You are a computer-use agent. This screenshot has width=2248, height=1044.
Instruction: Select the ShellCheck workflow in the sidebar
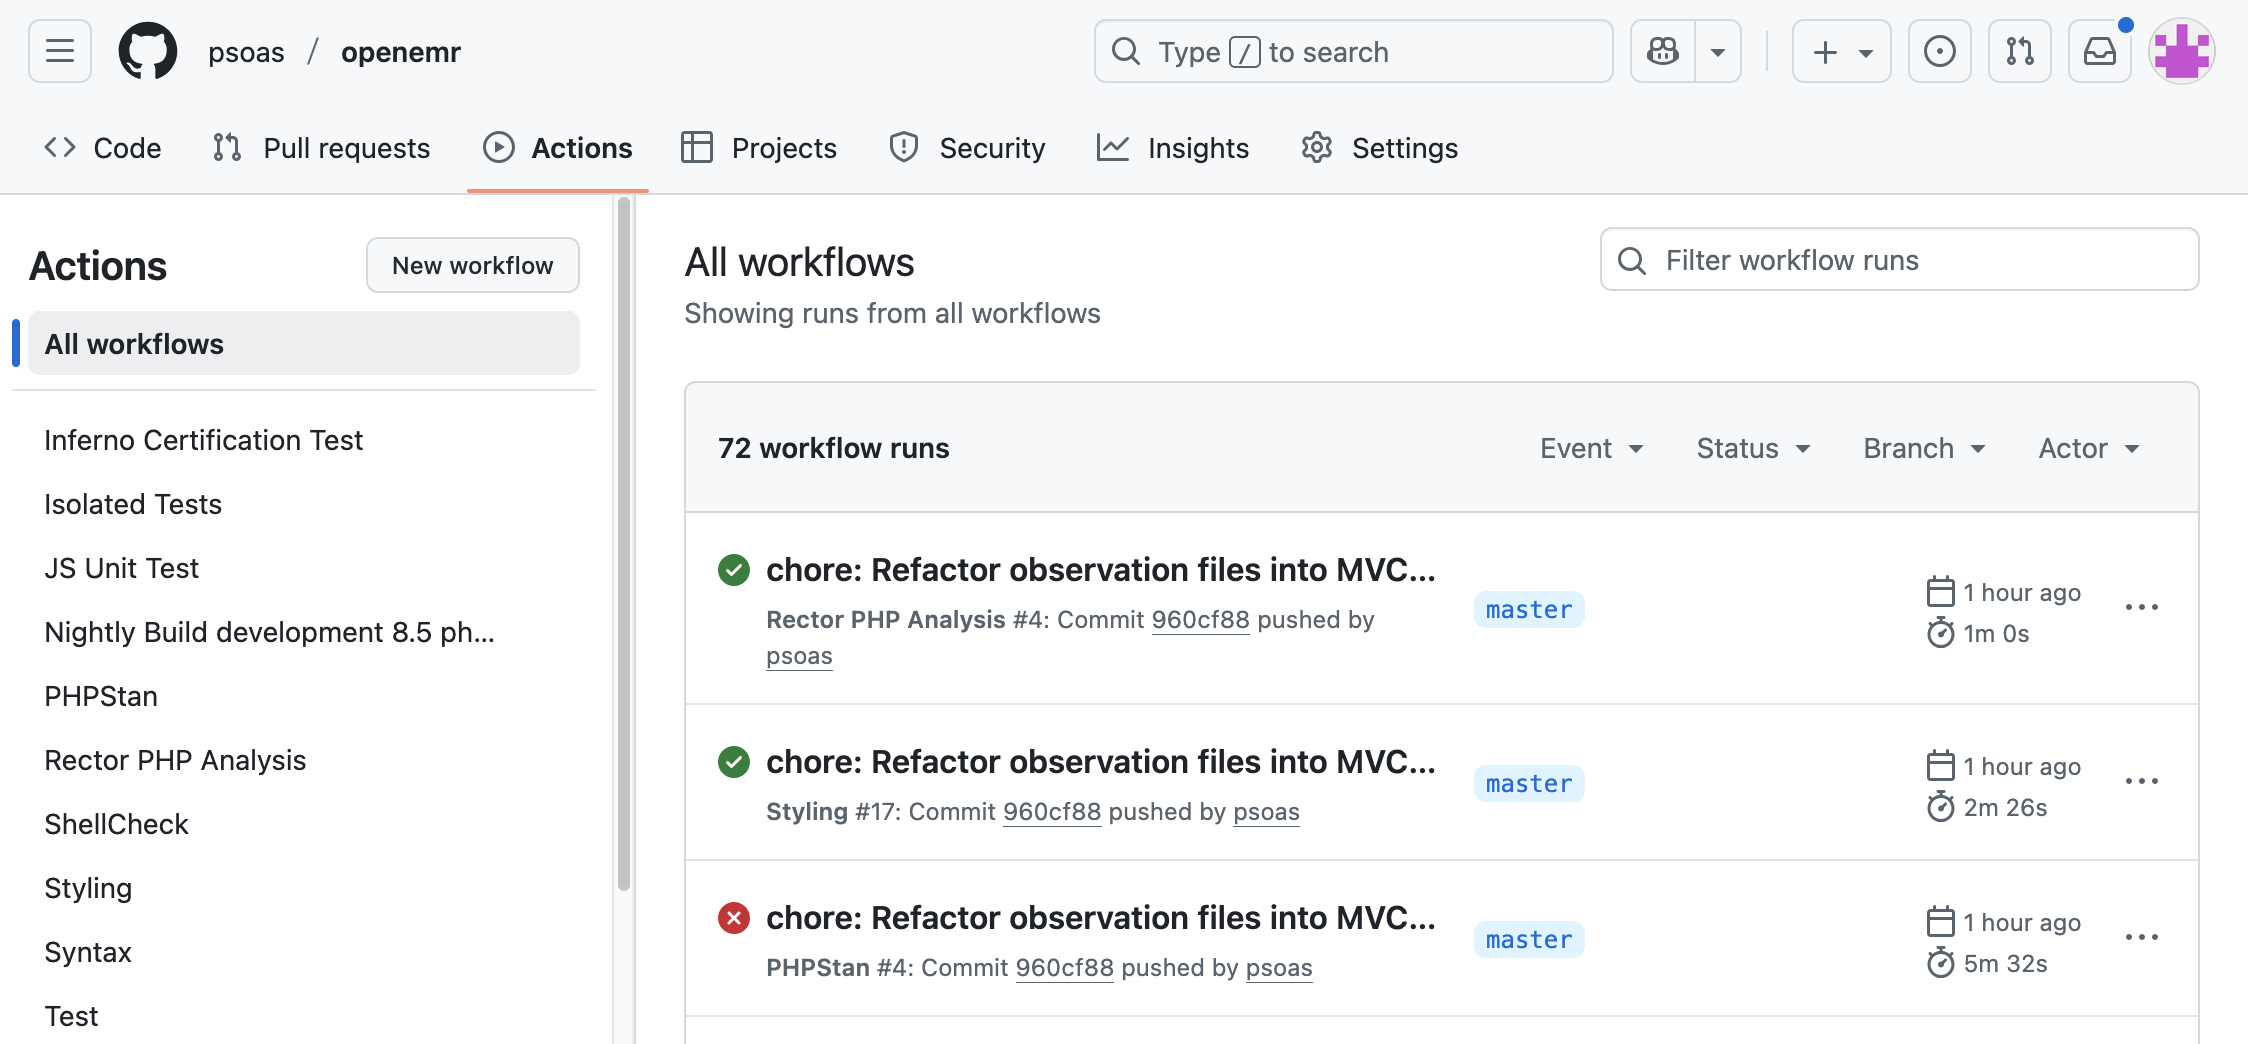pos(116,824)
